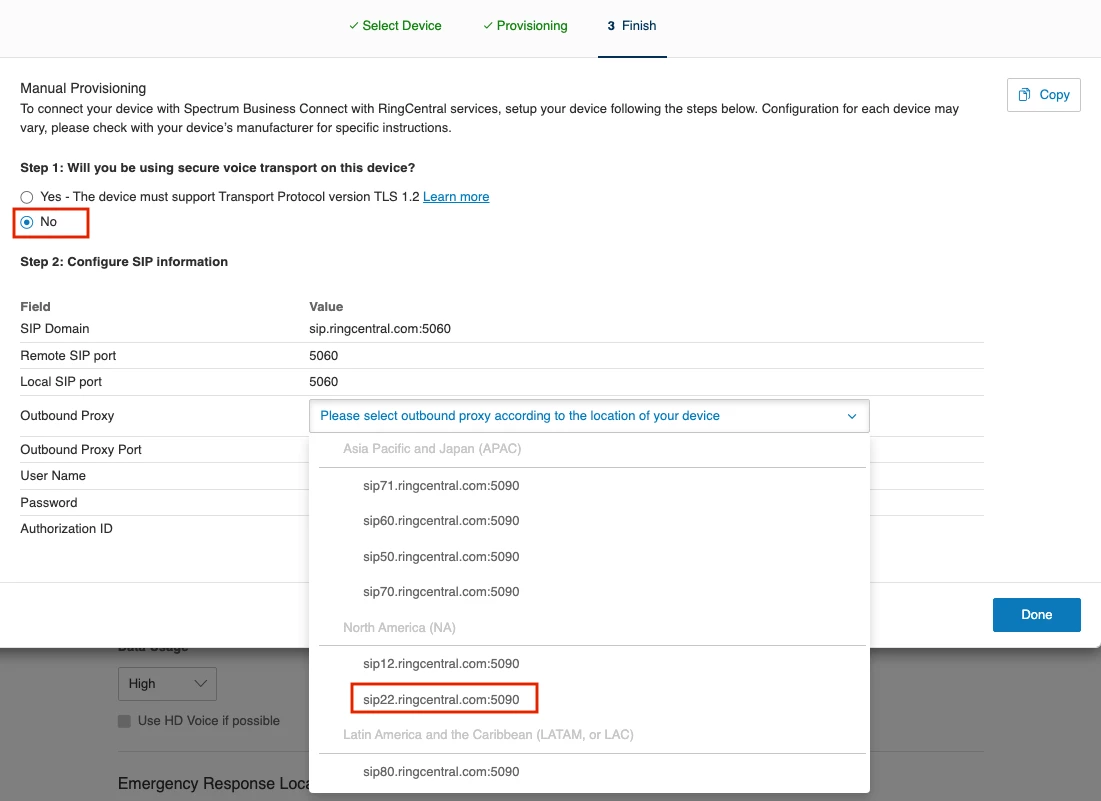Choose sip80.ringcentral.com:5090 proxy option

pyautogui.click(x=441, y=772)
